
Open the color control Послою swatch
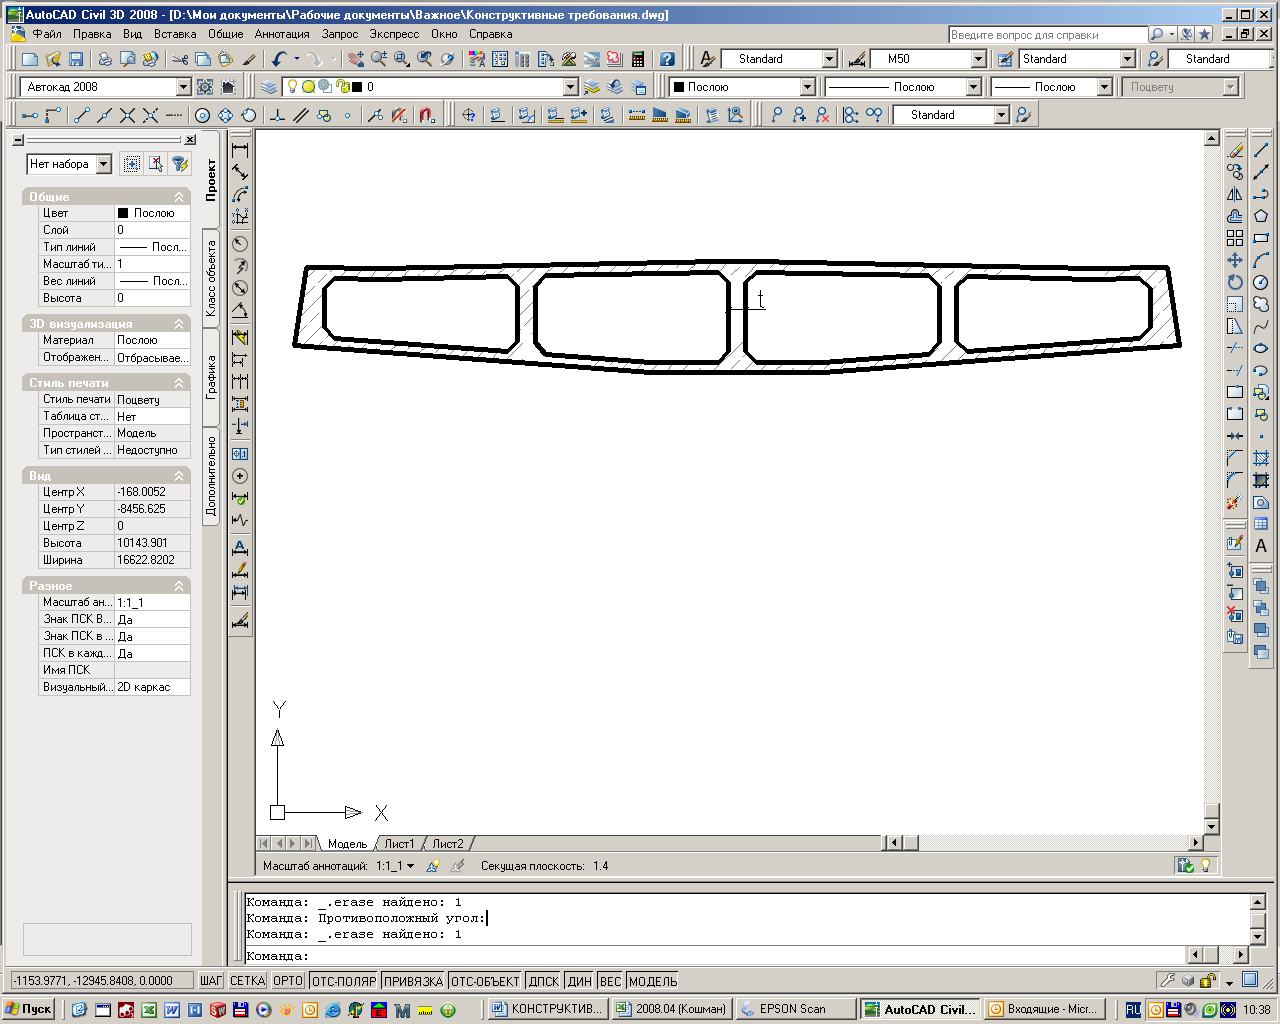coord(741,87)
